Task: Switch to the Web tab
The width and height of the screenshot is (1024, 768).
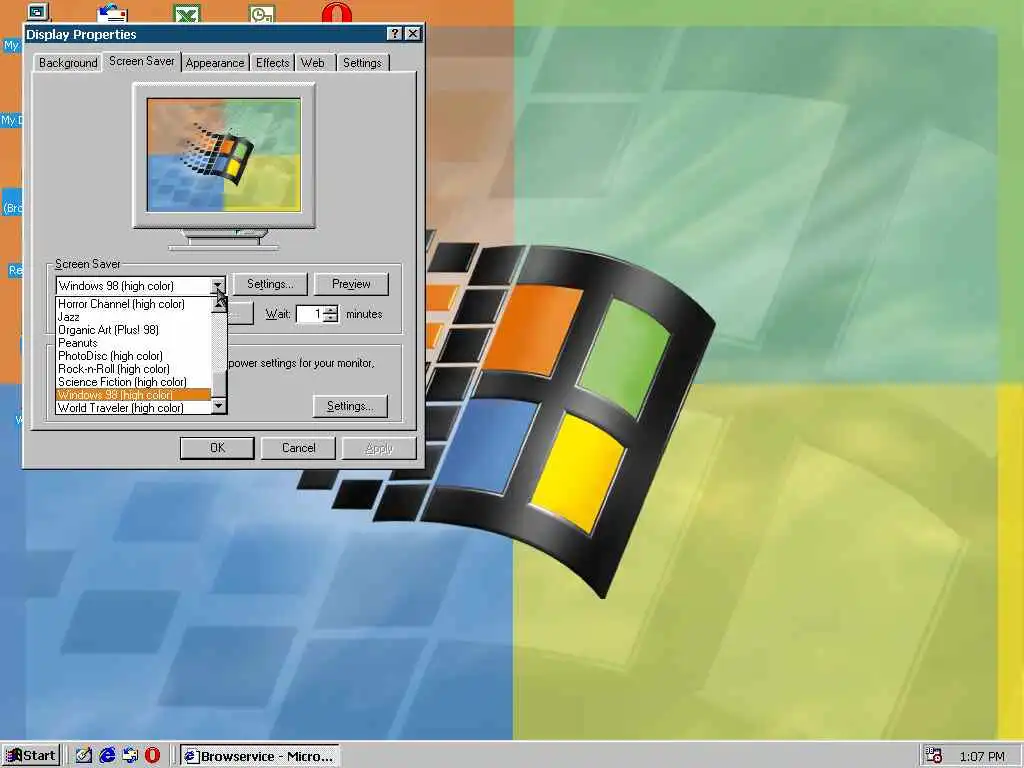Action: (x=313, y=63)
